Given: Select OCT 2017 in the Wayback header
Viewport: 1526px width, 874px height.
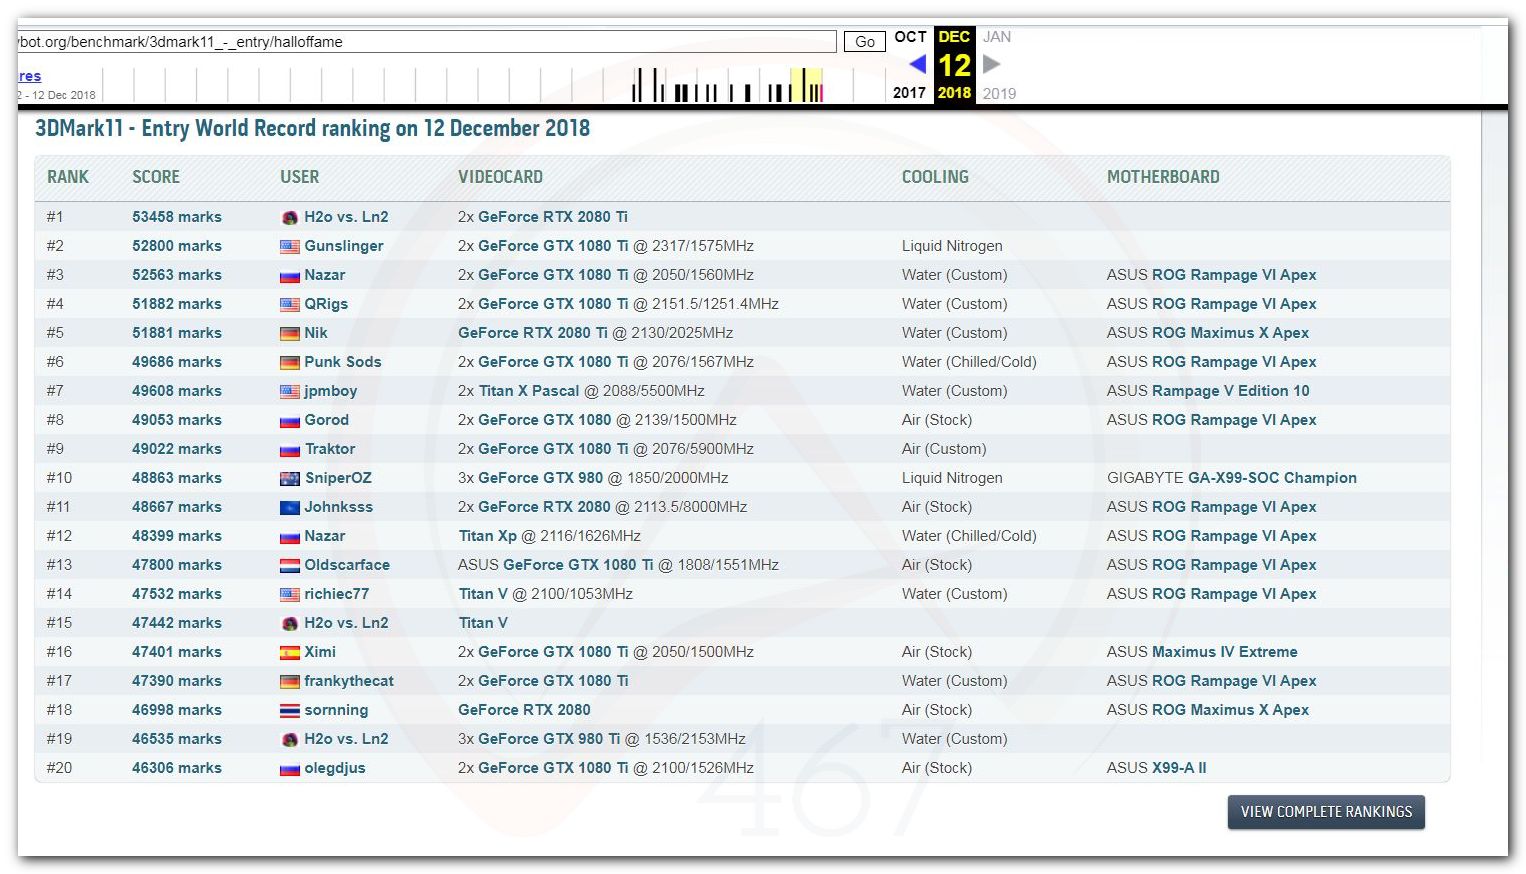Looking at the screenshot, I should point(909,37).
